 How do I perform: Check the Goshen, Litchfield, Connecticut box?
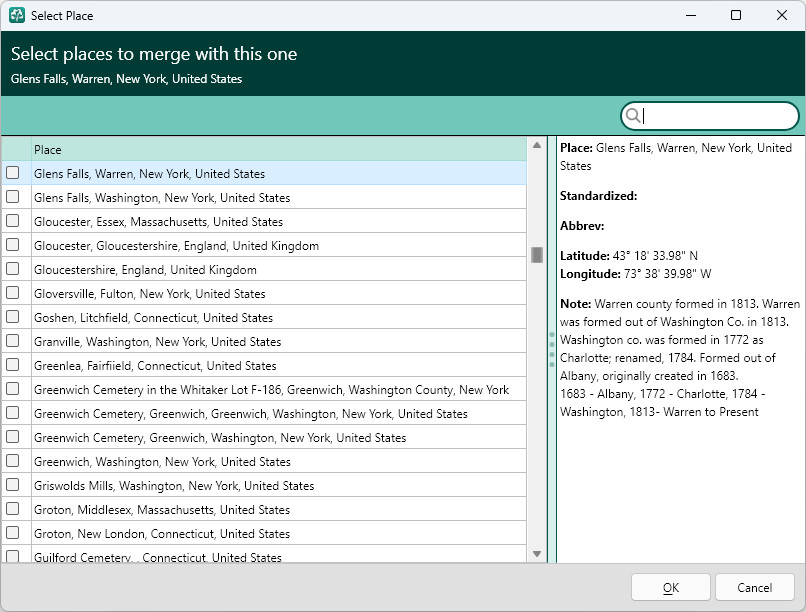[13, 317]
